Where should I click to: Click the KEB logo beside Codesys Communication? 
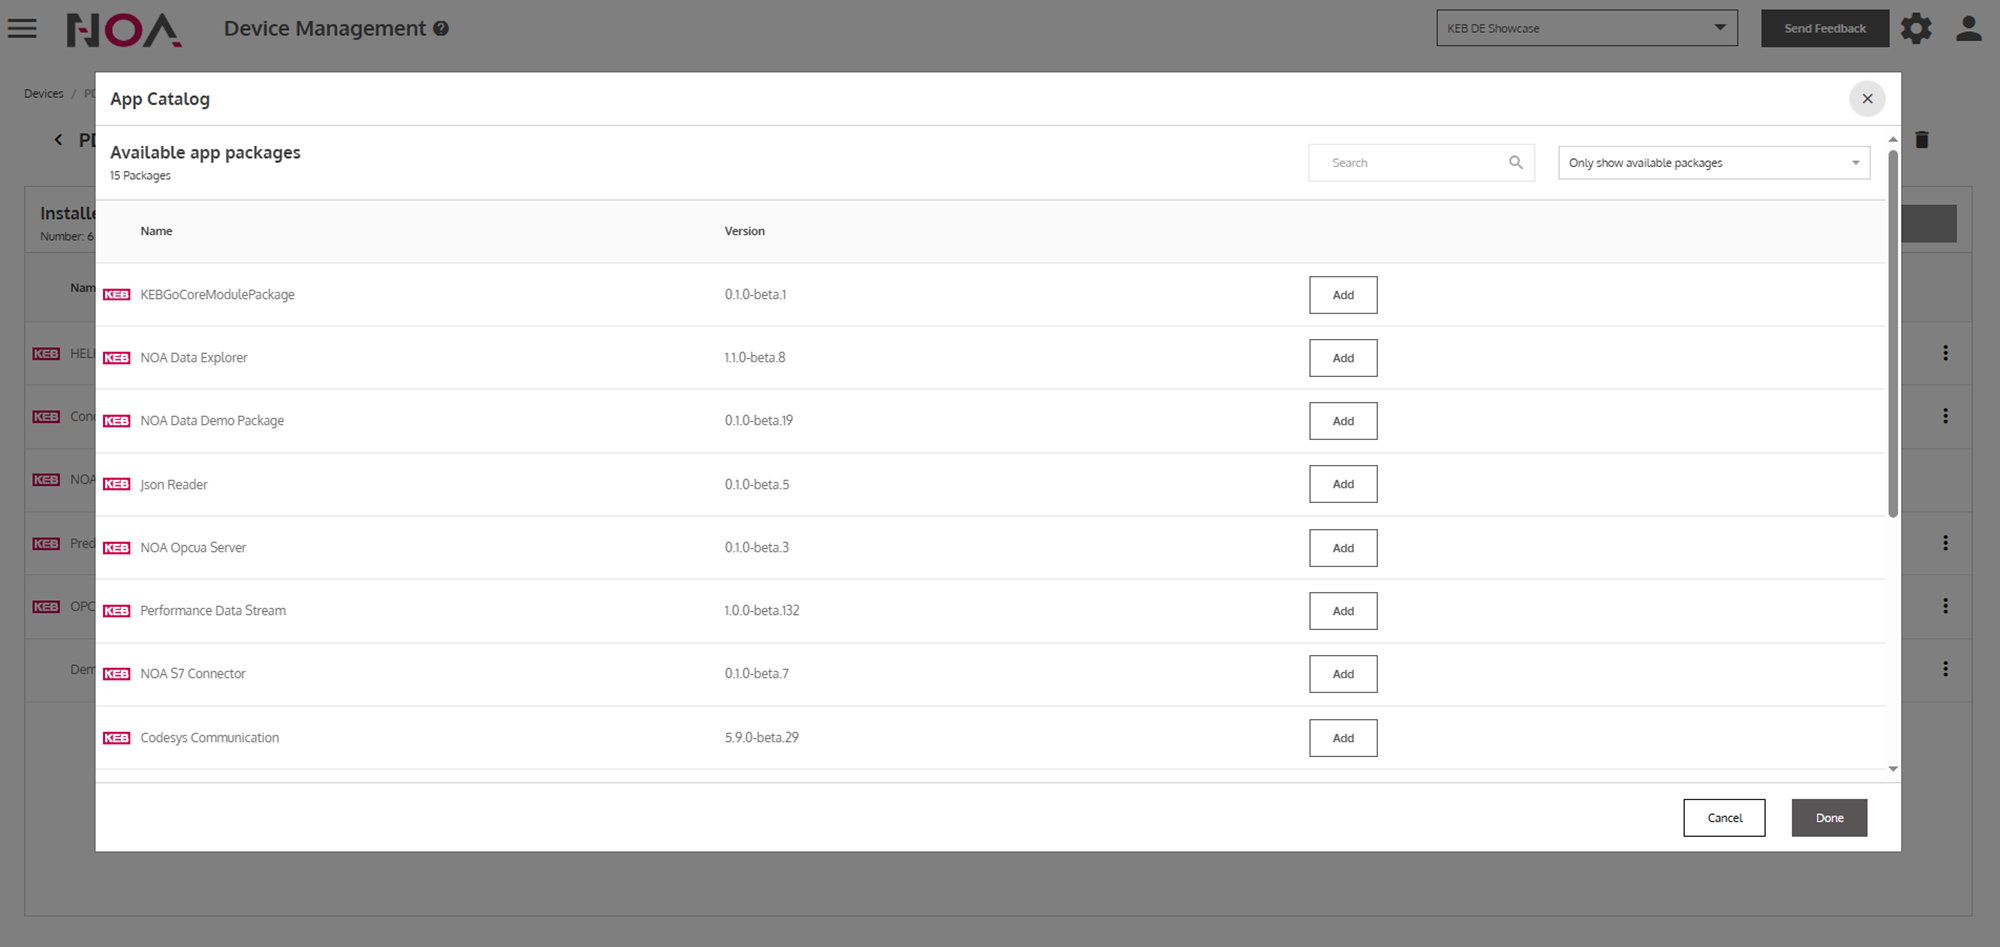pos(117,738)
